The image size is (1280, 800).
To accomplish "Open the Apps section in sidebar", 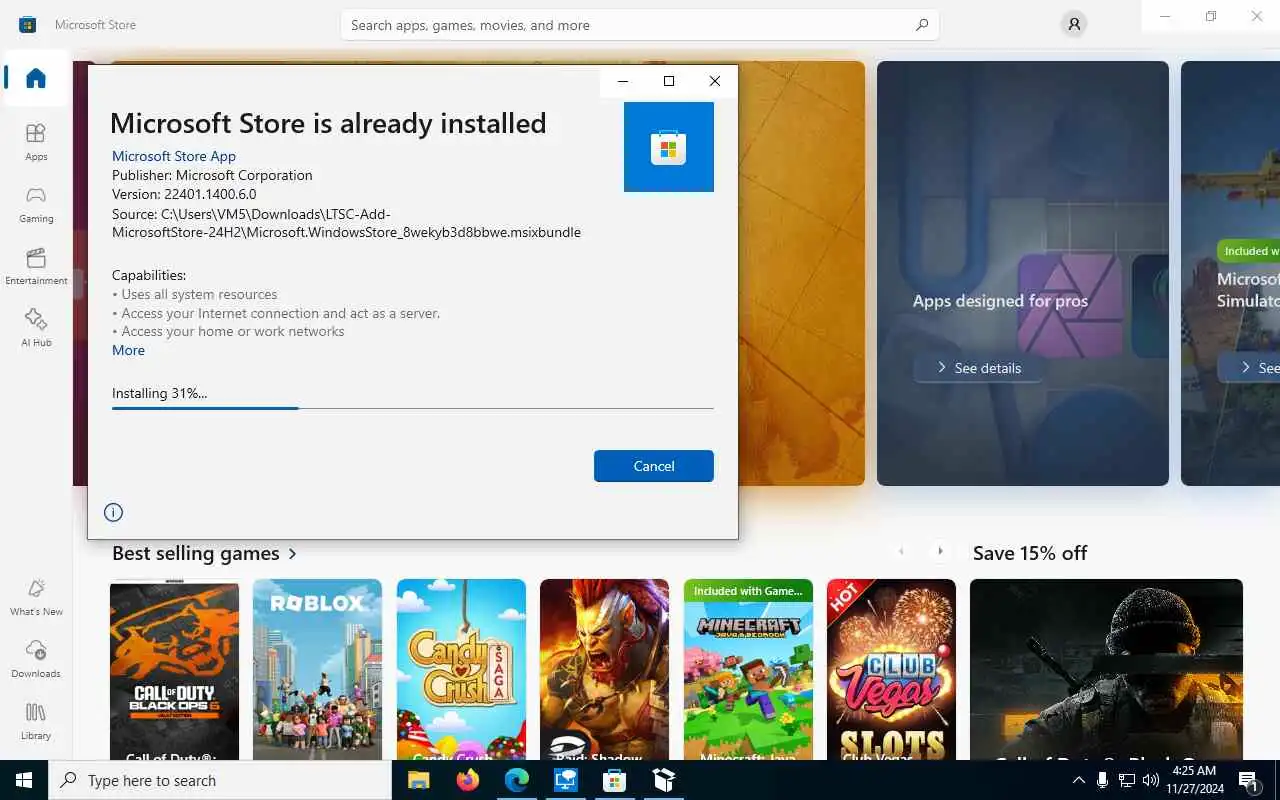I will pyautogui.click(x=36, y=141).
